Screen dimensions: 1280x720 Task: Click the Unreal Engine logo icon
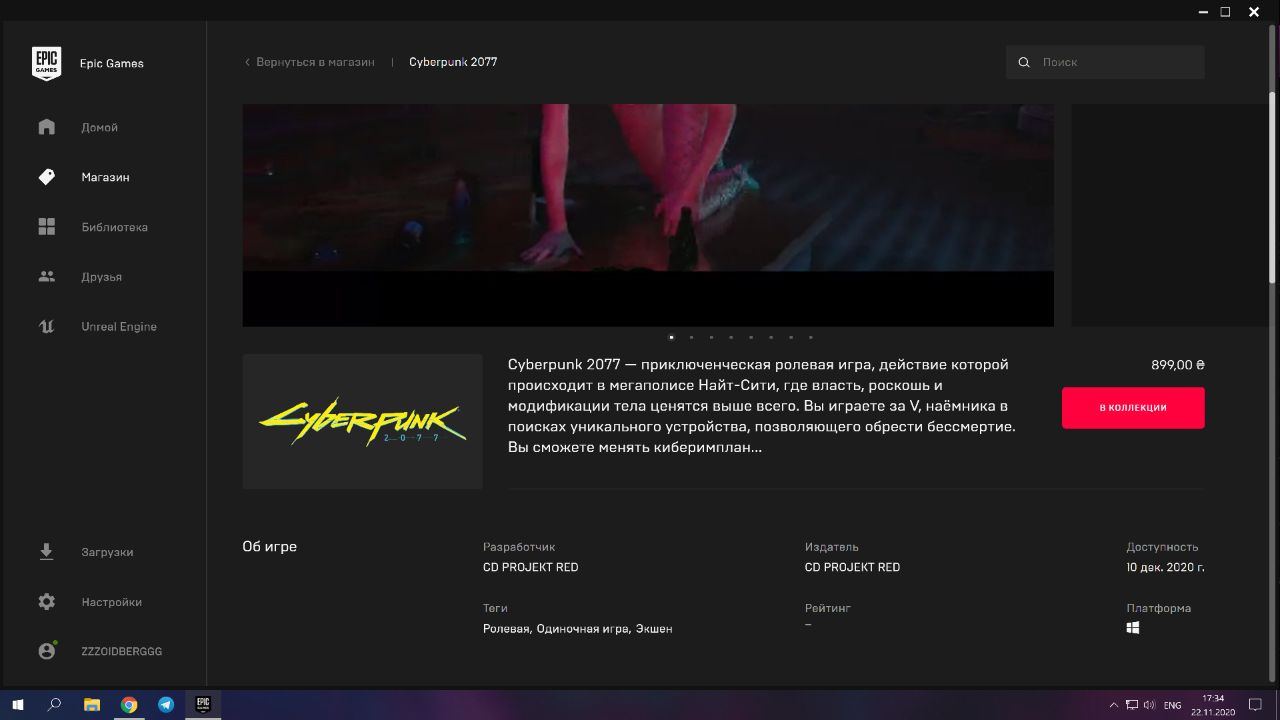[x=46, y=326]
